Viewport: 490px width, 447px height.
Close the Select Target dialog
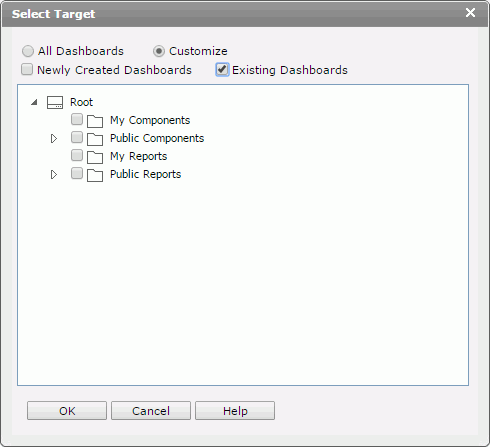(470, 13)
